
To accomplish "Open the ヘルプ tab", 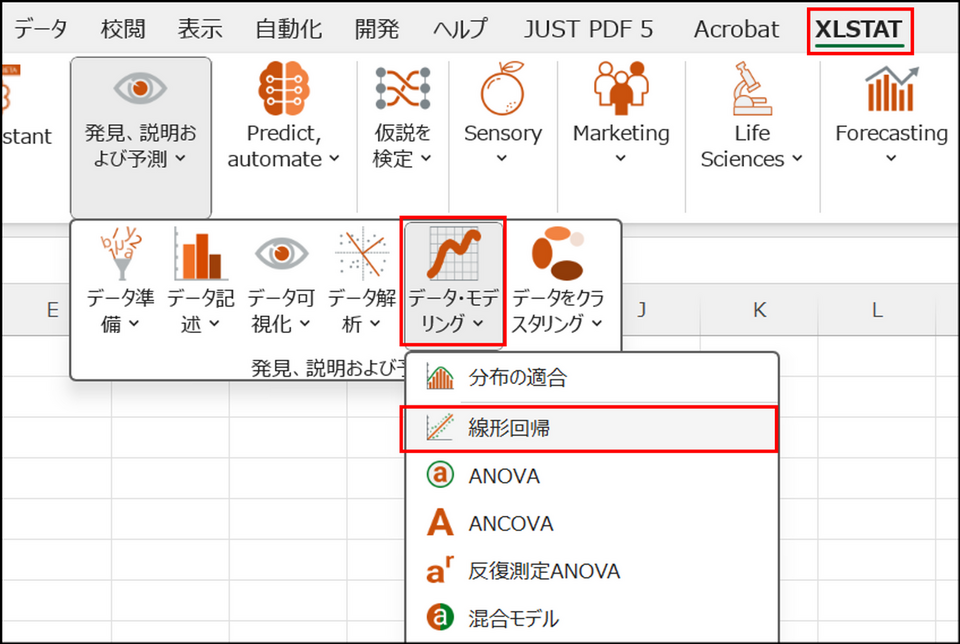I will 460,29.
